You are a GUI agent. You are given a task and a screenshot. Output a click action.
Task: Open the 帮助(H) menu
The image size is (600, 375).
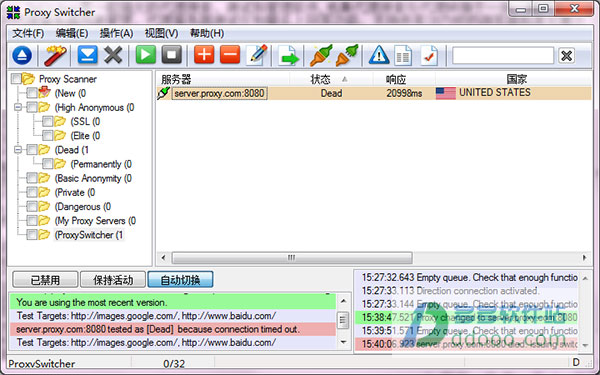coord(207,33)
